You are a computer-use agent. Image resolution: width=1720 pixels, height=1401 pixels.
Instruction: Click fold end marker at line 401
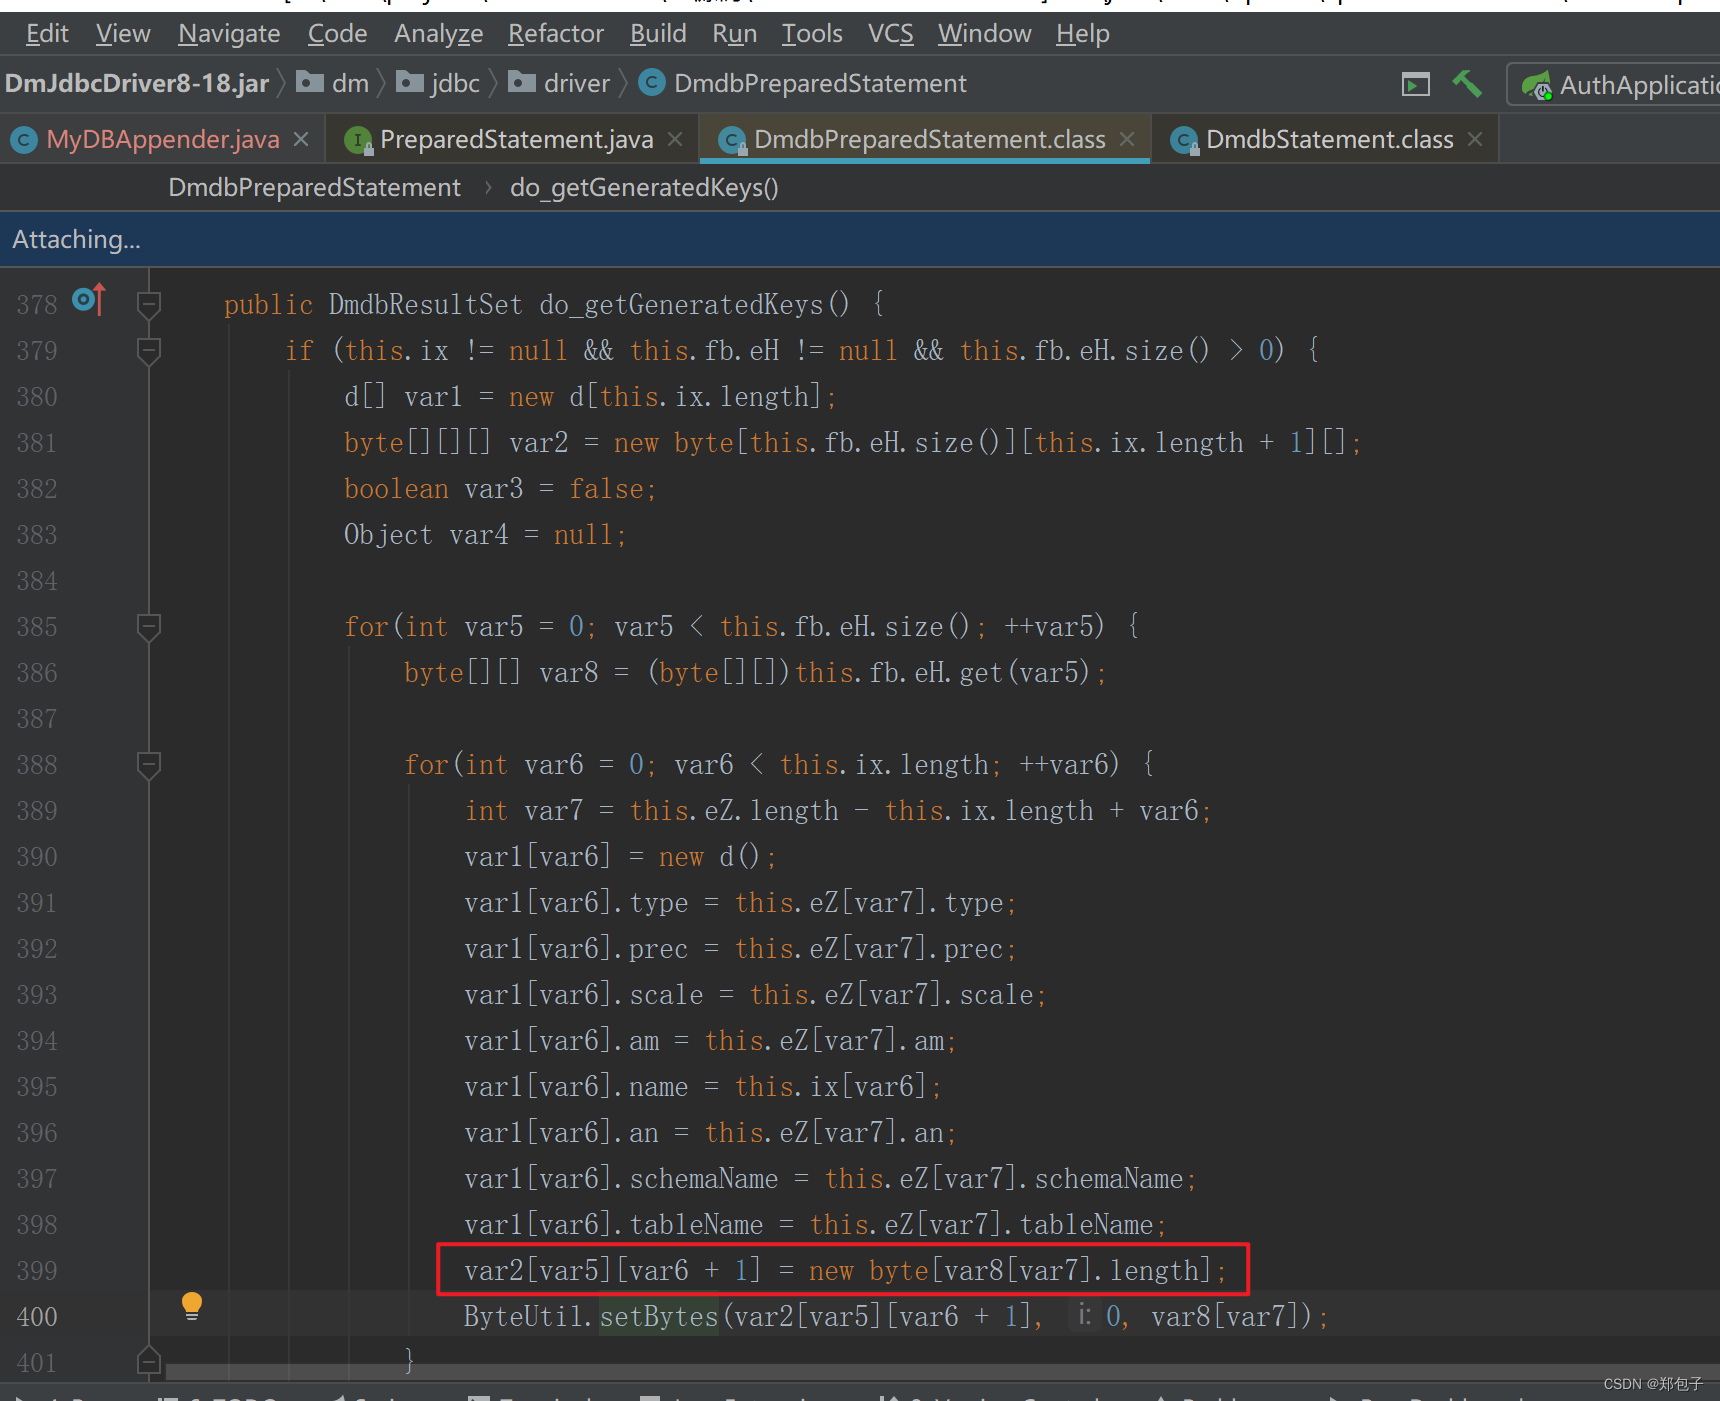click(x=149, y=1360)
